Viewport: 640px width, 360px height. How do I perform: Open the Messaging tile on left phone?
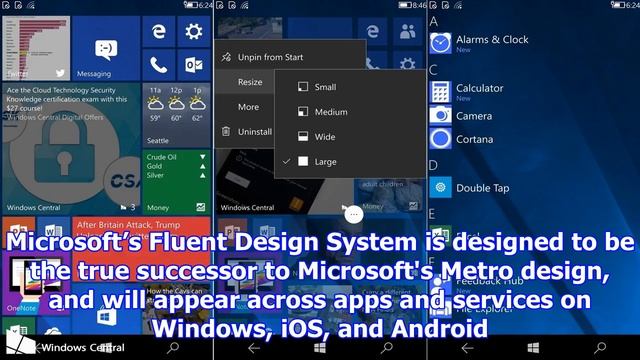pyautogui.click(x=106, y=48)
